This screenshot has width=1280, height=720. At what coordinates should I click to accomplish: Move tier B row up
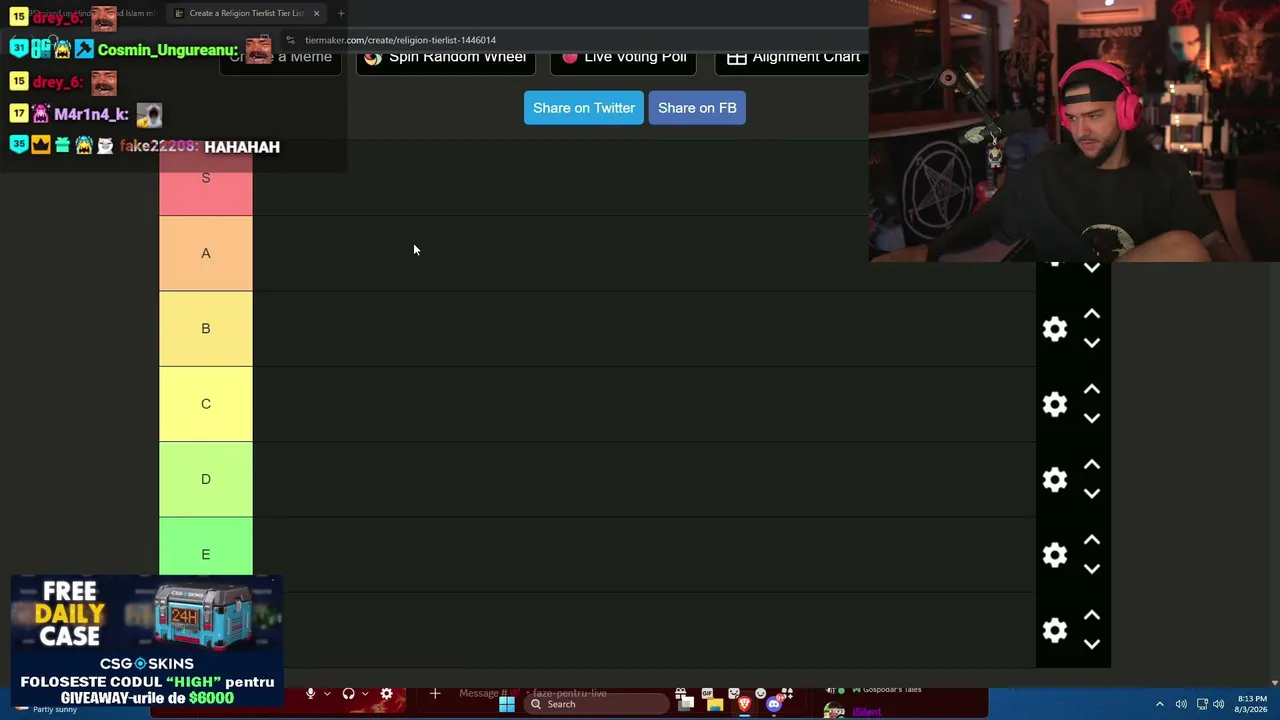point(1092,314)
